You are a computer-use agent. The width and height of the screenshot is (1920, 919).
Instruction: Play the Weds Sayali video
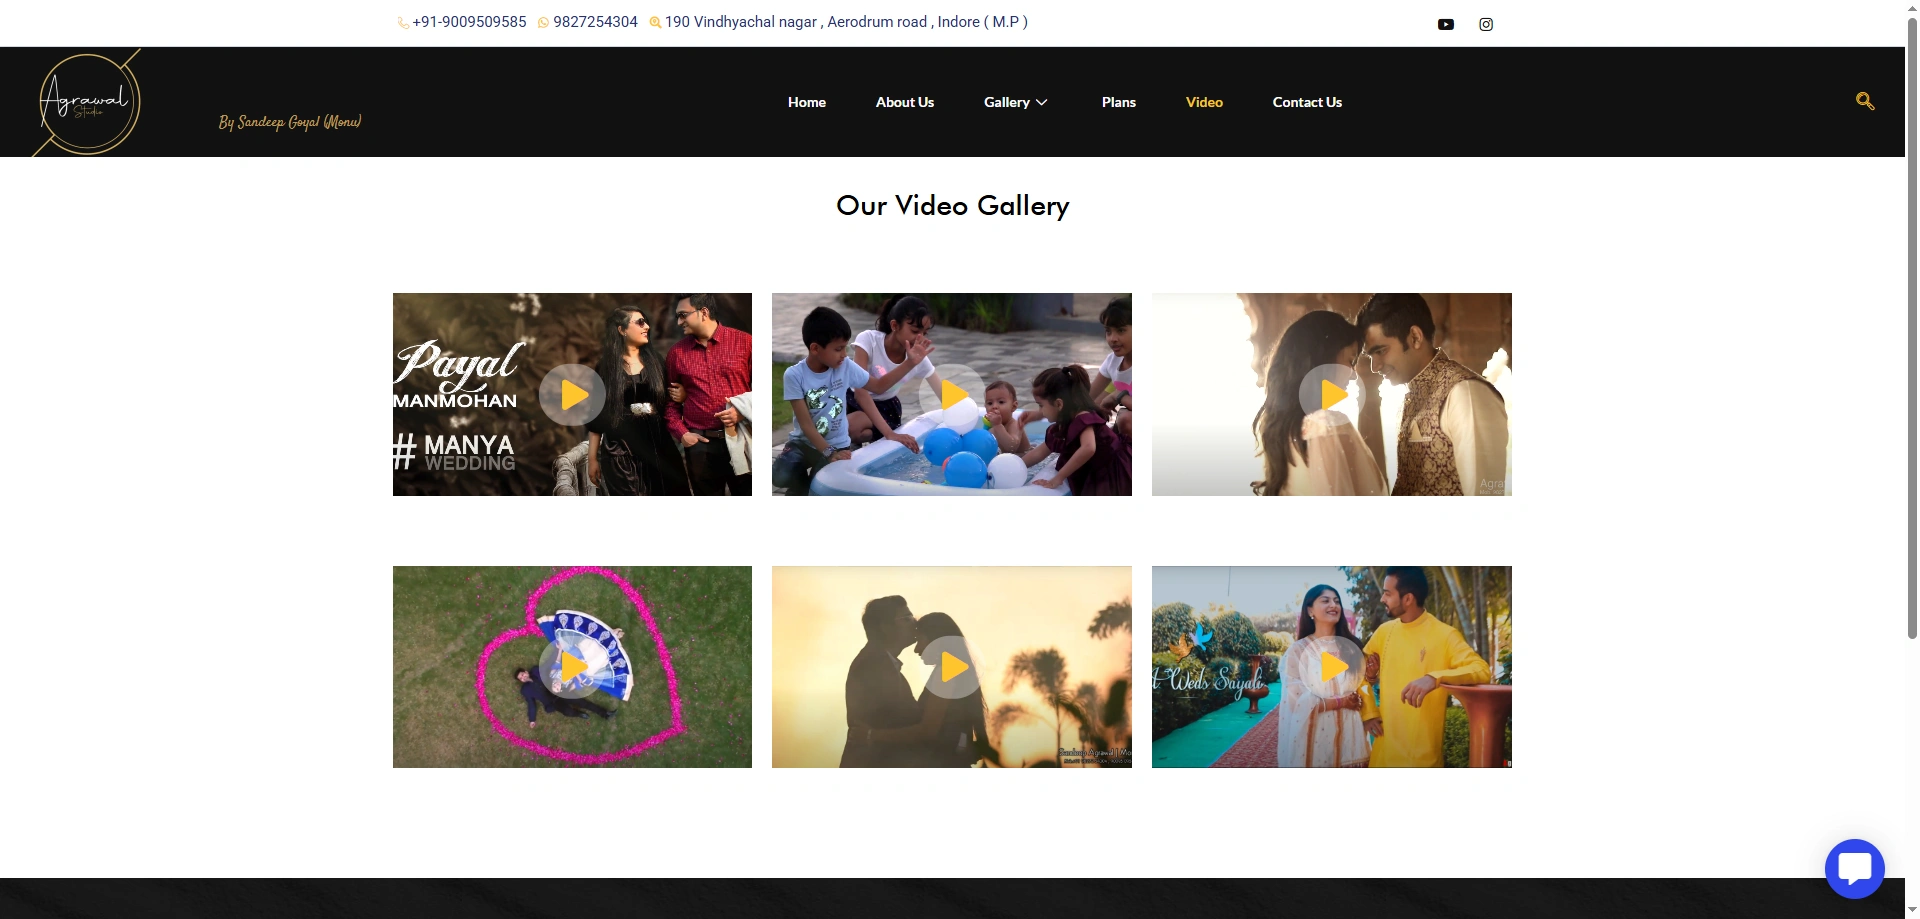tap(1332, 667)
